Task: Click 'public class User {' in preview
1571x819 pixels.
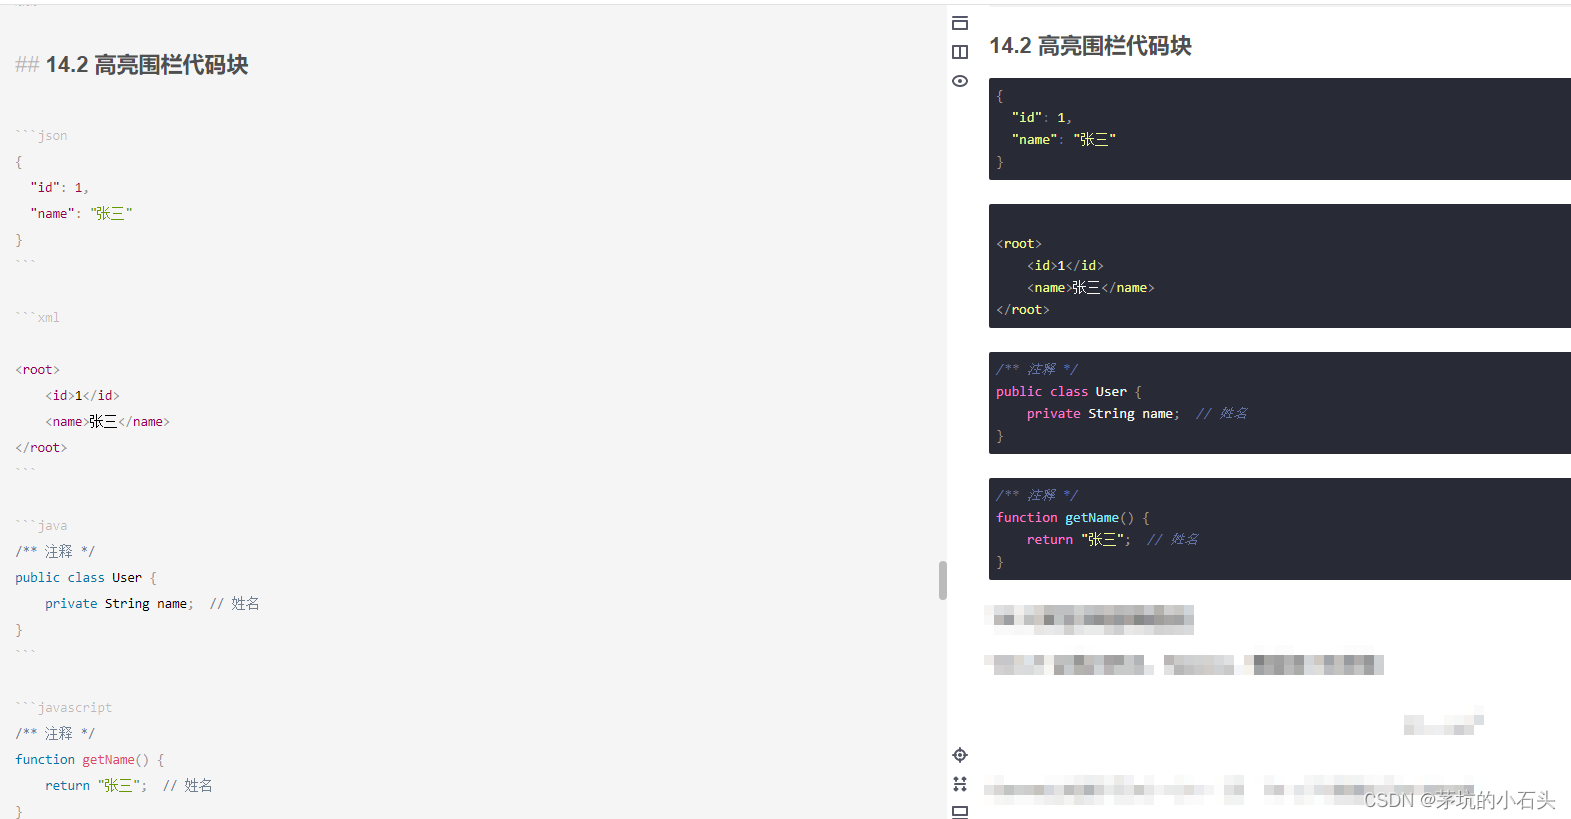Action: point(1069,391)
